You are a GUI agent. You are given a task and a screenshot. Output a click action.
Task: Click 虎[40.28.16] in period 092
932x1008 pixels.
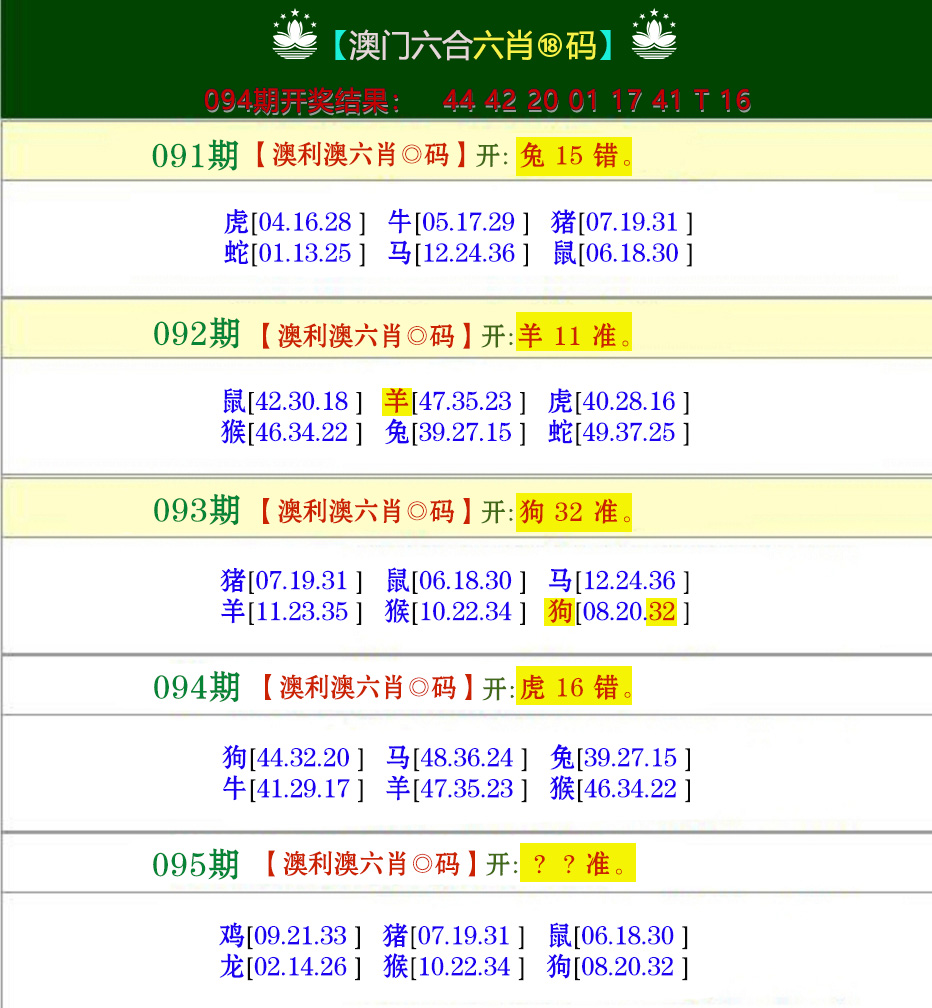[619, 402]
